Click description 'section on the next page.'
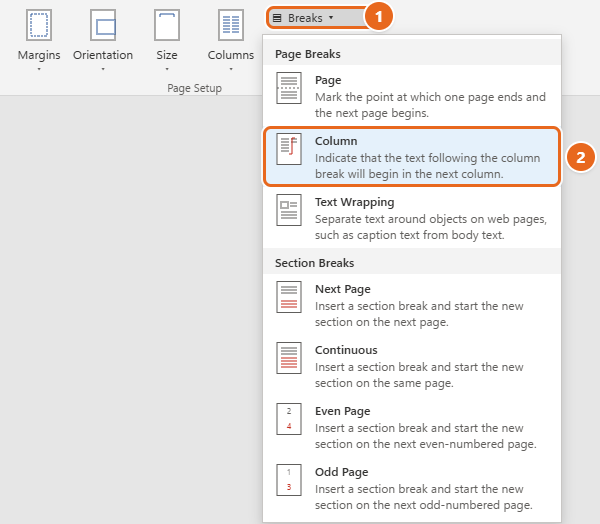This screenshot has height=524, width=600. tap(382, 322)
